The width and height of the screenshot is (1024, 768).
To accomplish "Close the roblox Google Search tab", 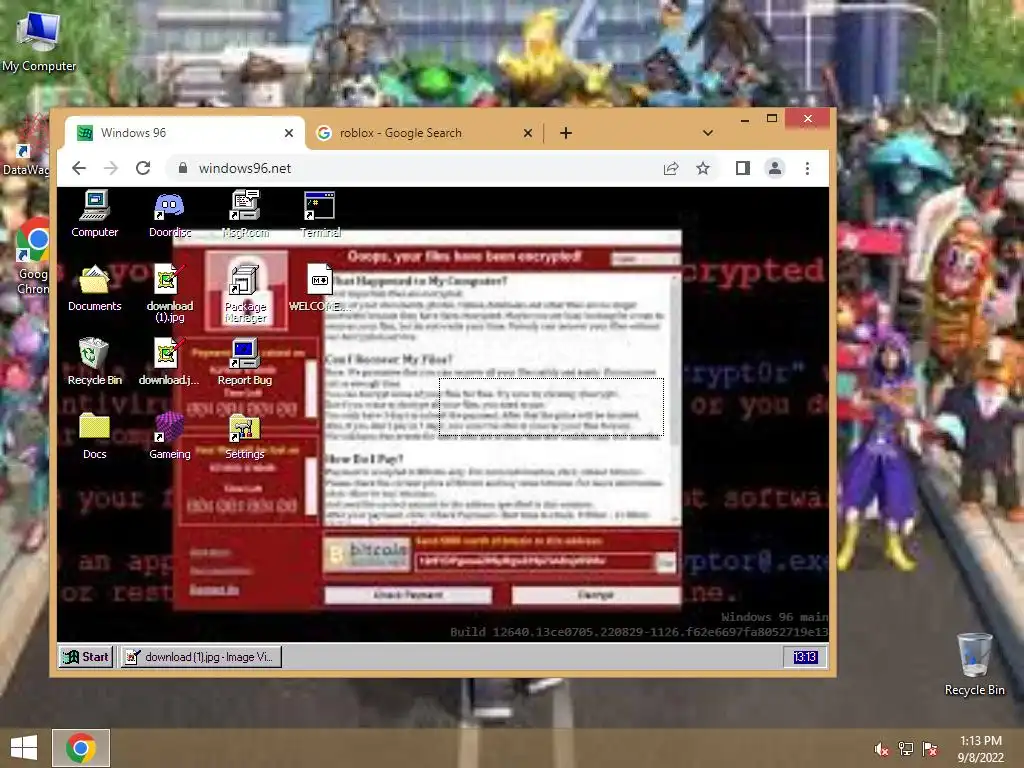I will [528, 133].
